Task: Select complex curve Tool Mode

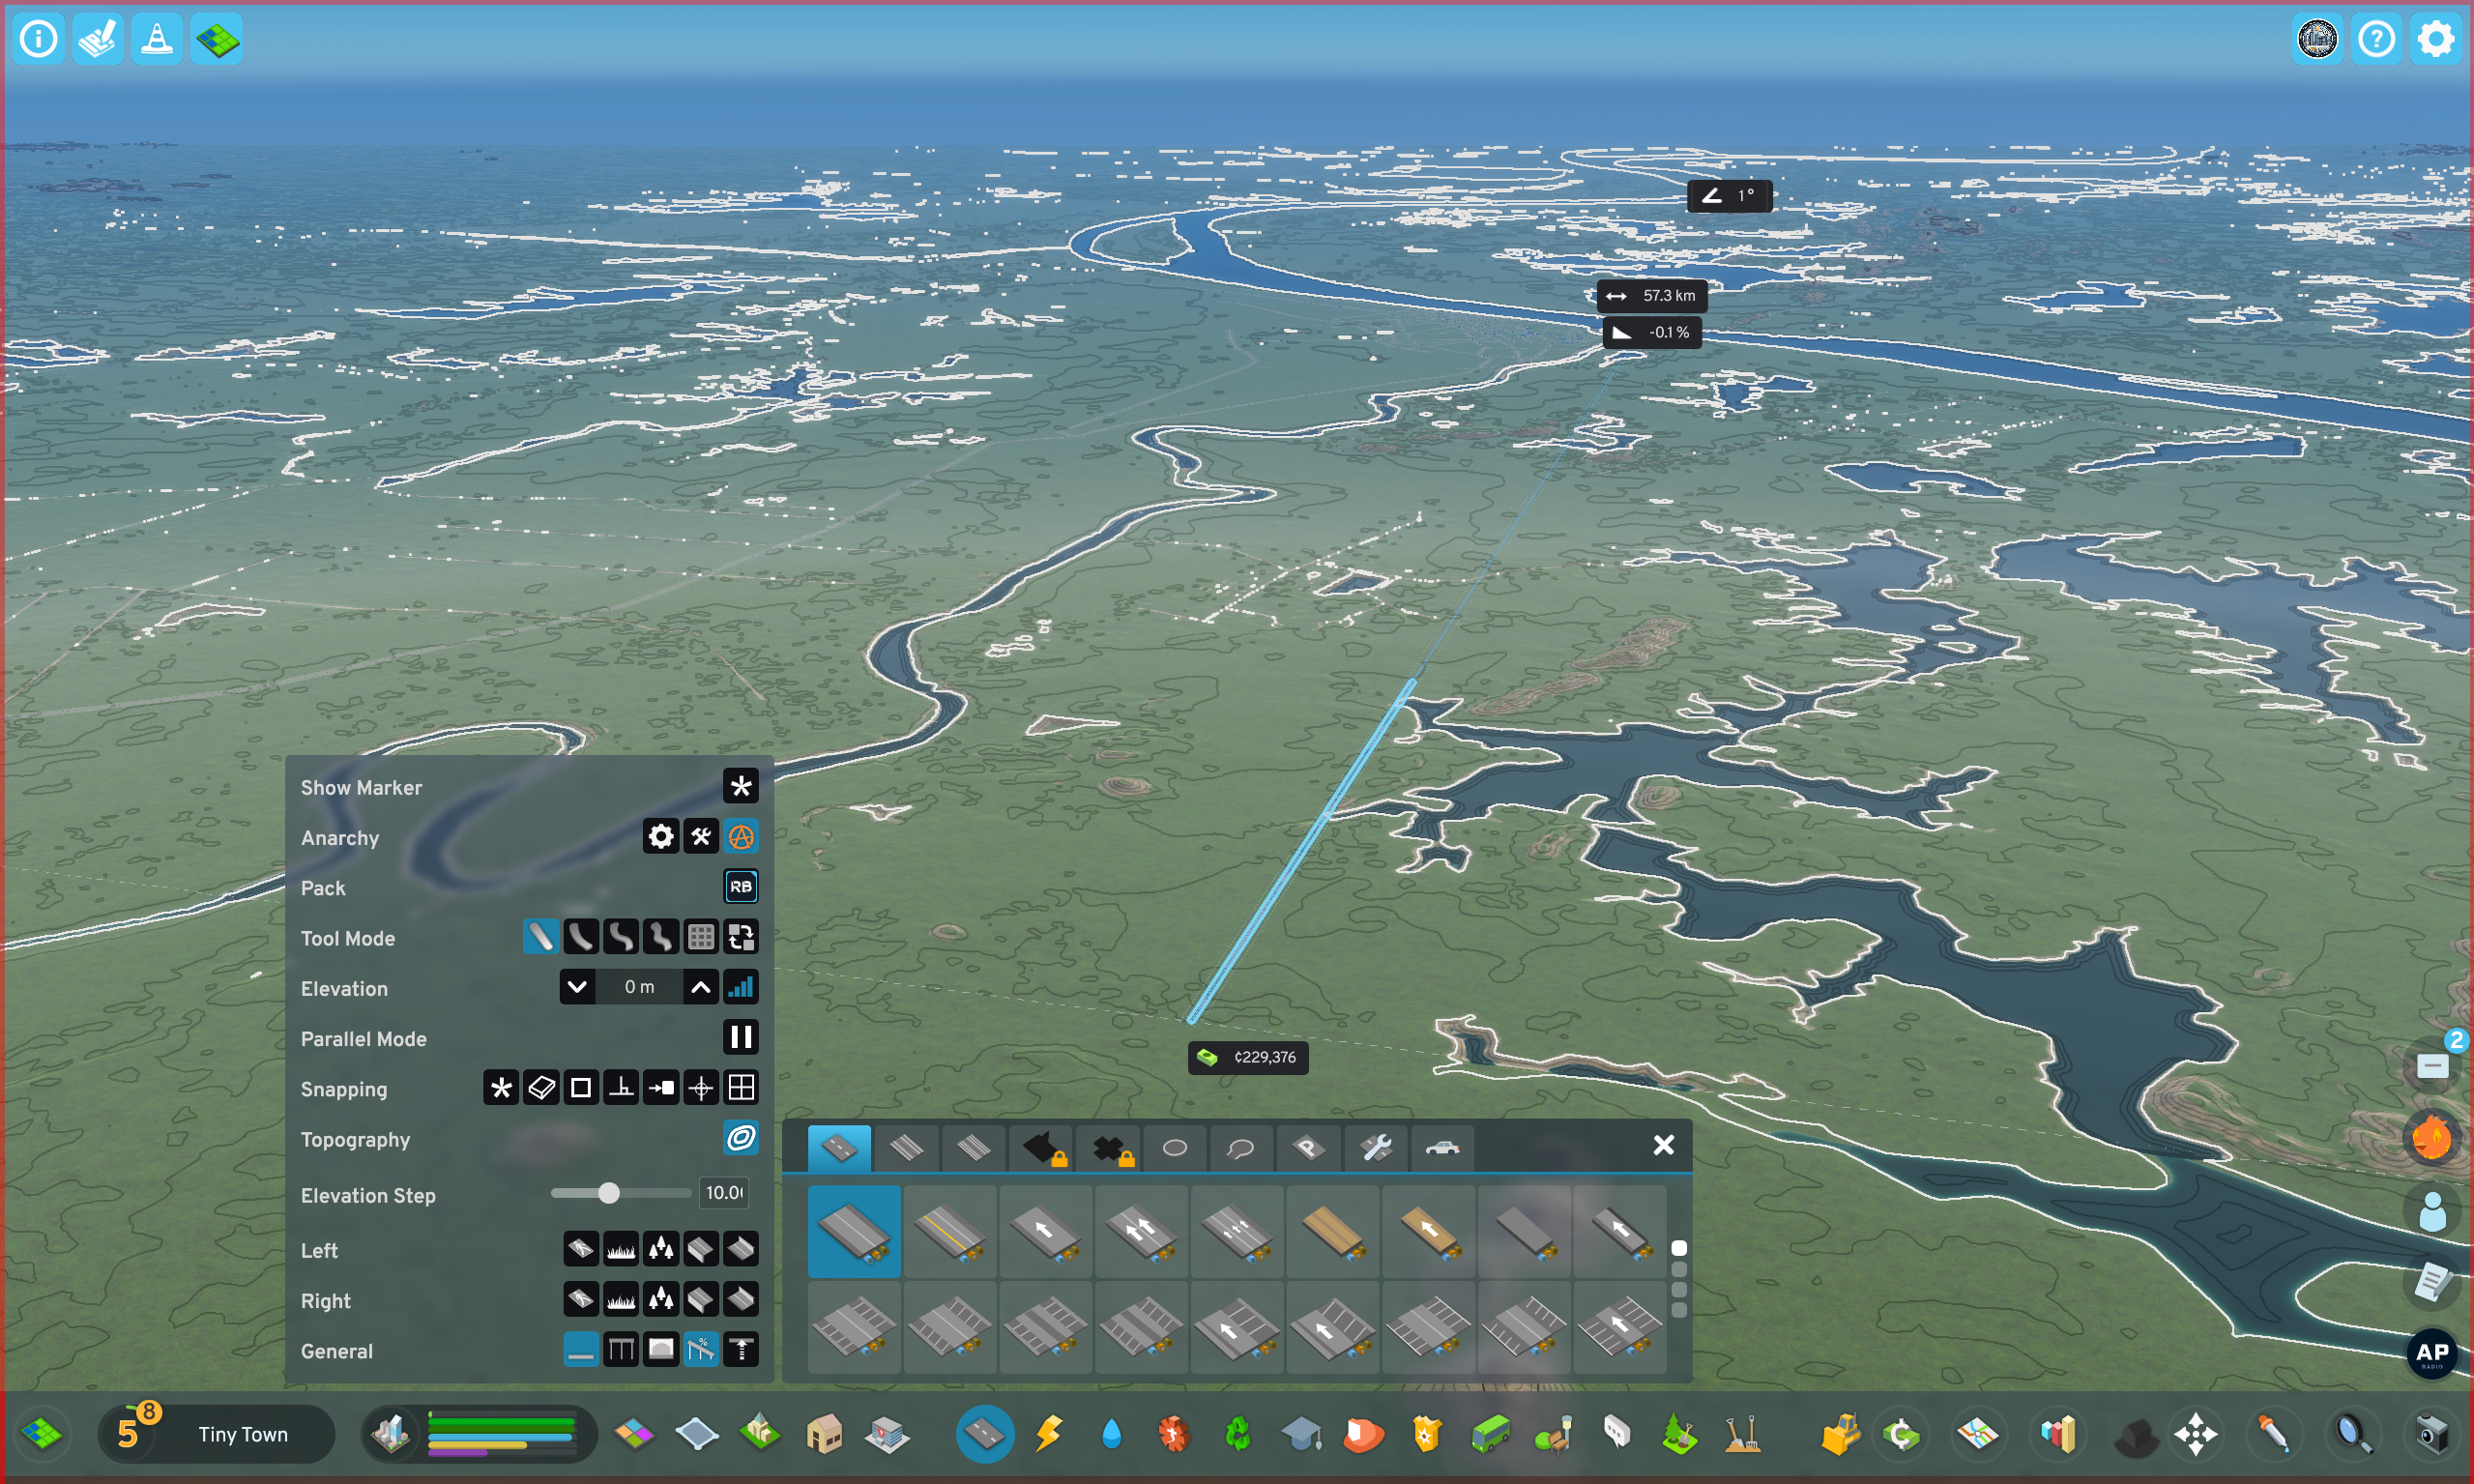Action: coord(620,937)
